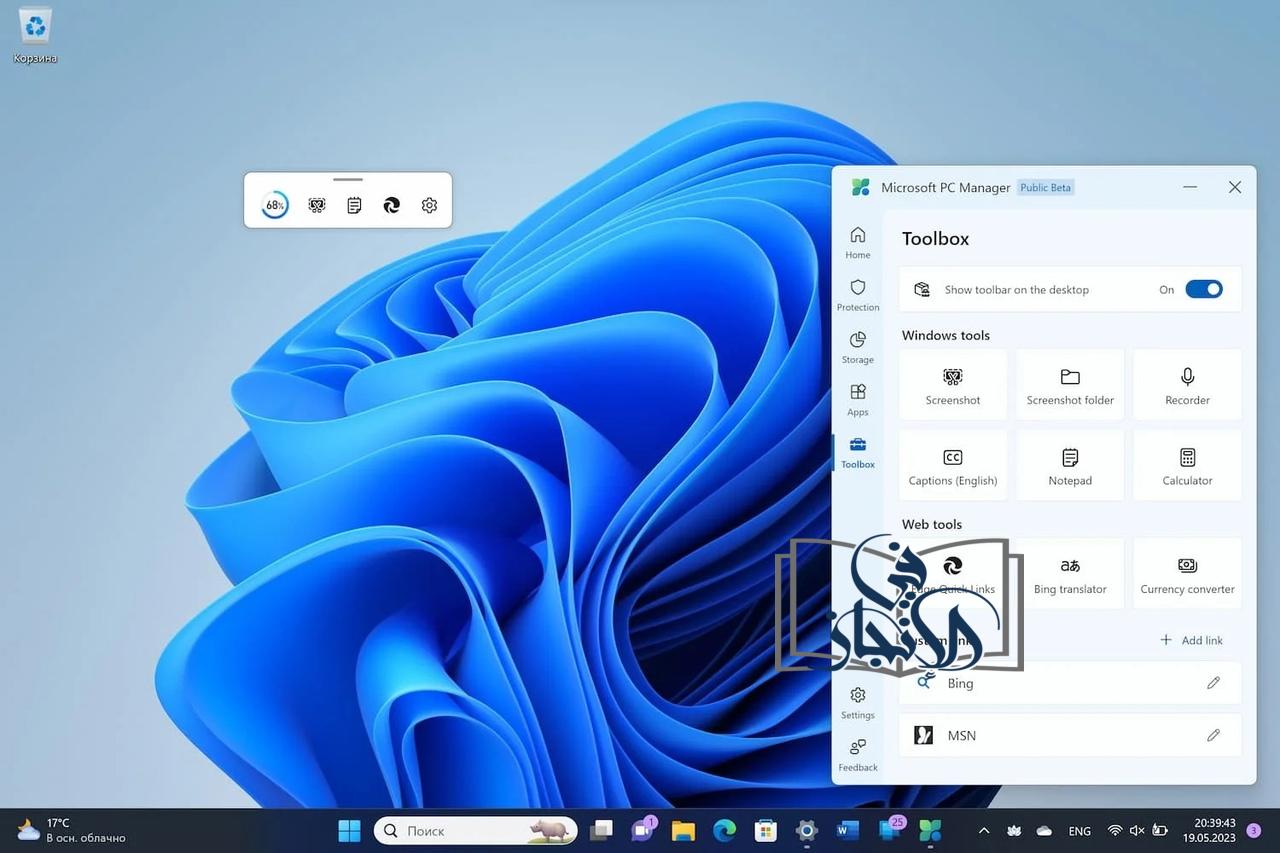1280x853 pixels.
Task: Turn off Show toolbar on the desktop switch
Action: coord(1204,289)
